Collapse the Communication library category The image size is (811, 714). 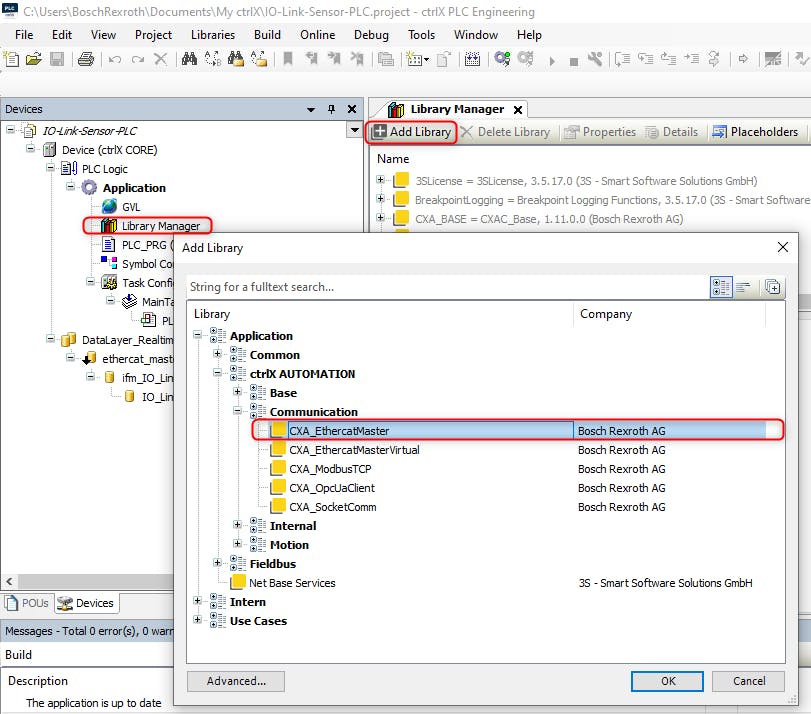pyautogui.click(x=238, y=411)
